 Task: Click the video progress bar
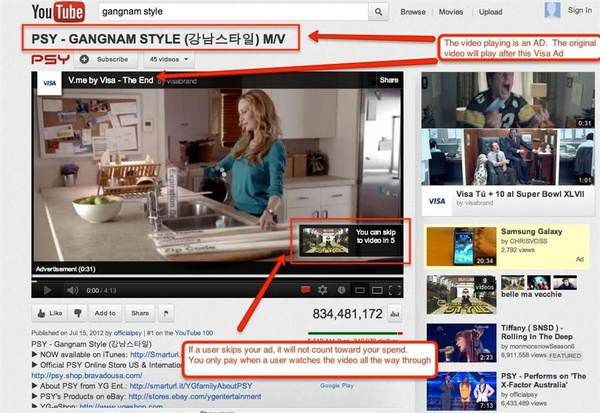click(217, 281)
